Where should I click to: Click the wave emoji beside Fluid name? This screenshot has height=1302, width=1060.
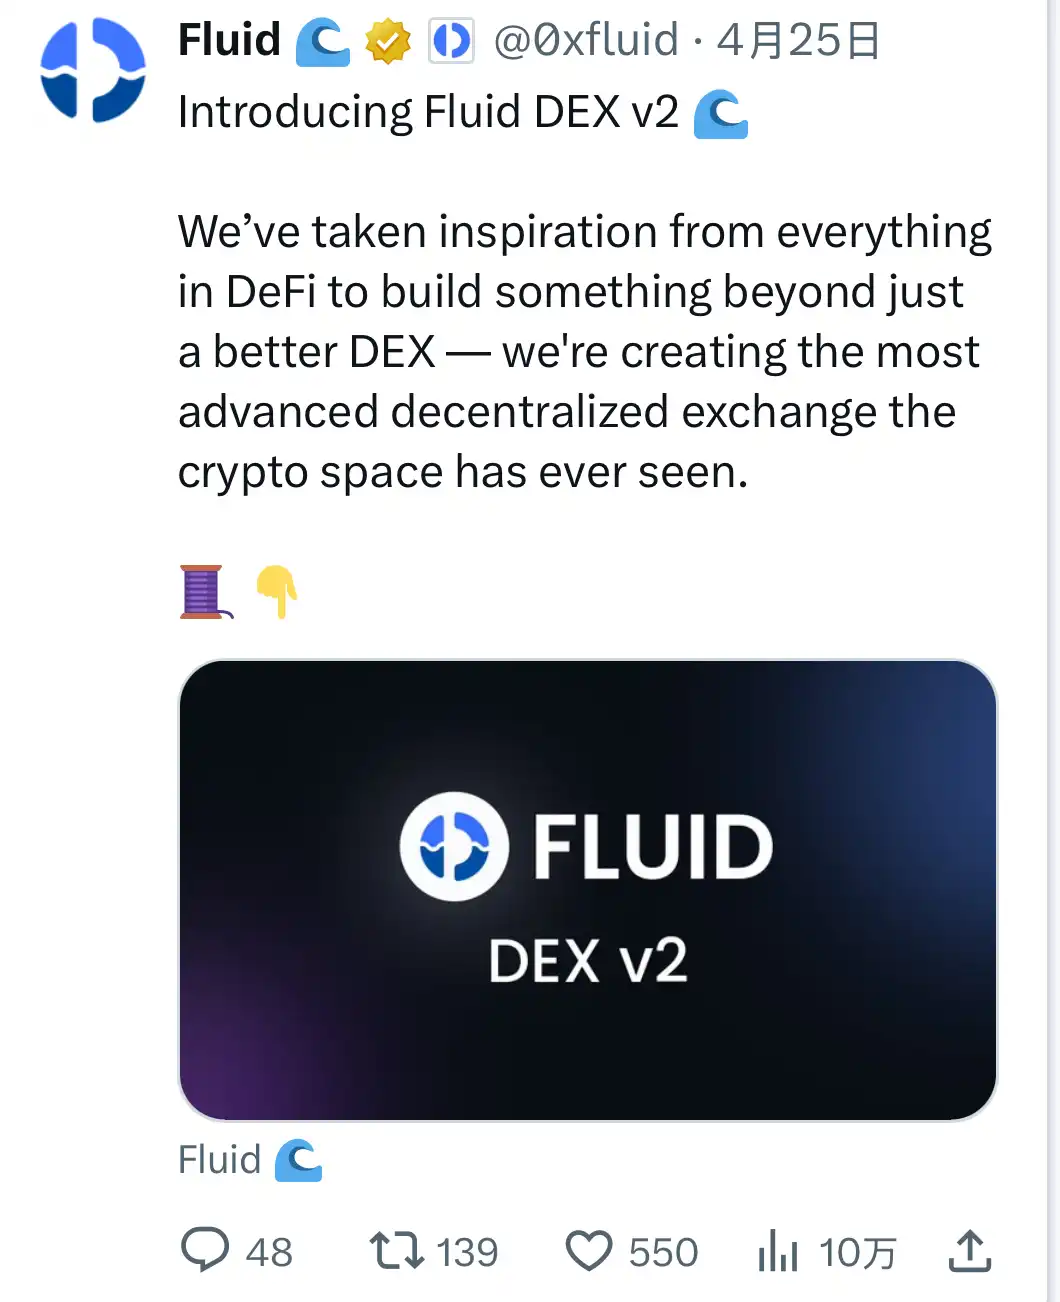point(323,43)
